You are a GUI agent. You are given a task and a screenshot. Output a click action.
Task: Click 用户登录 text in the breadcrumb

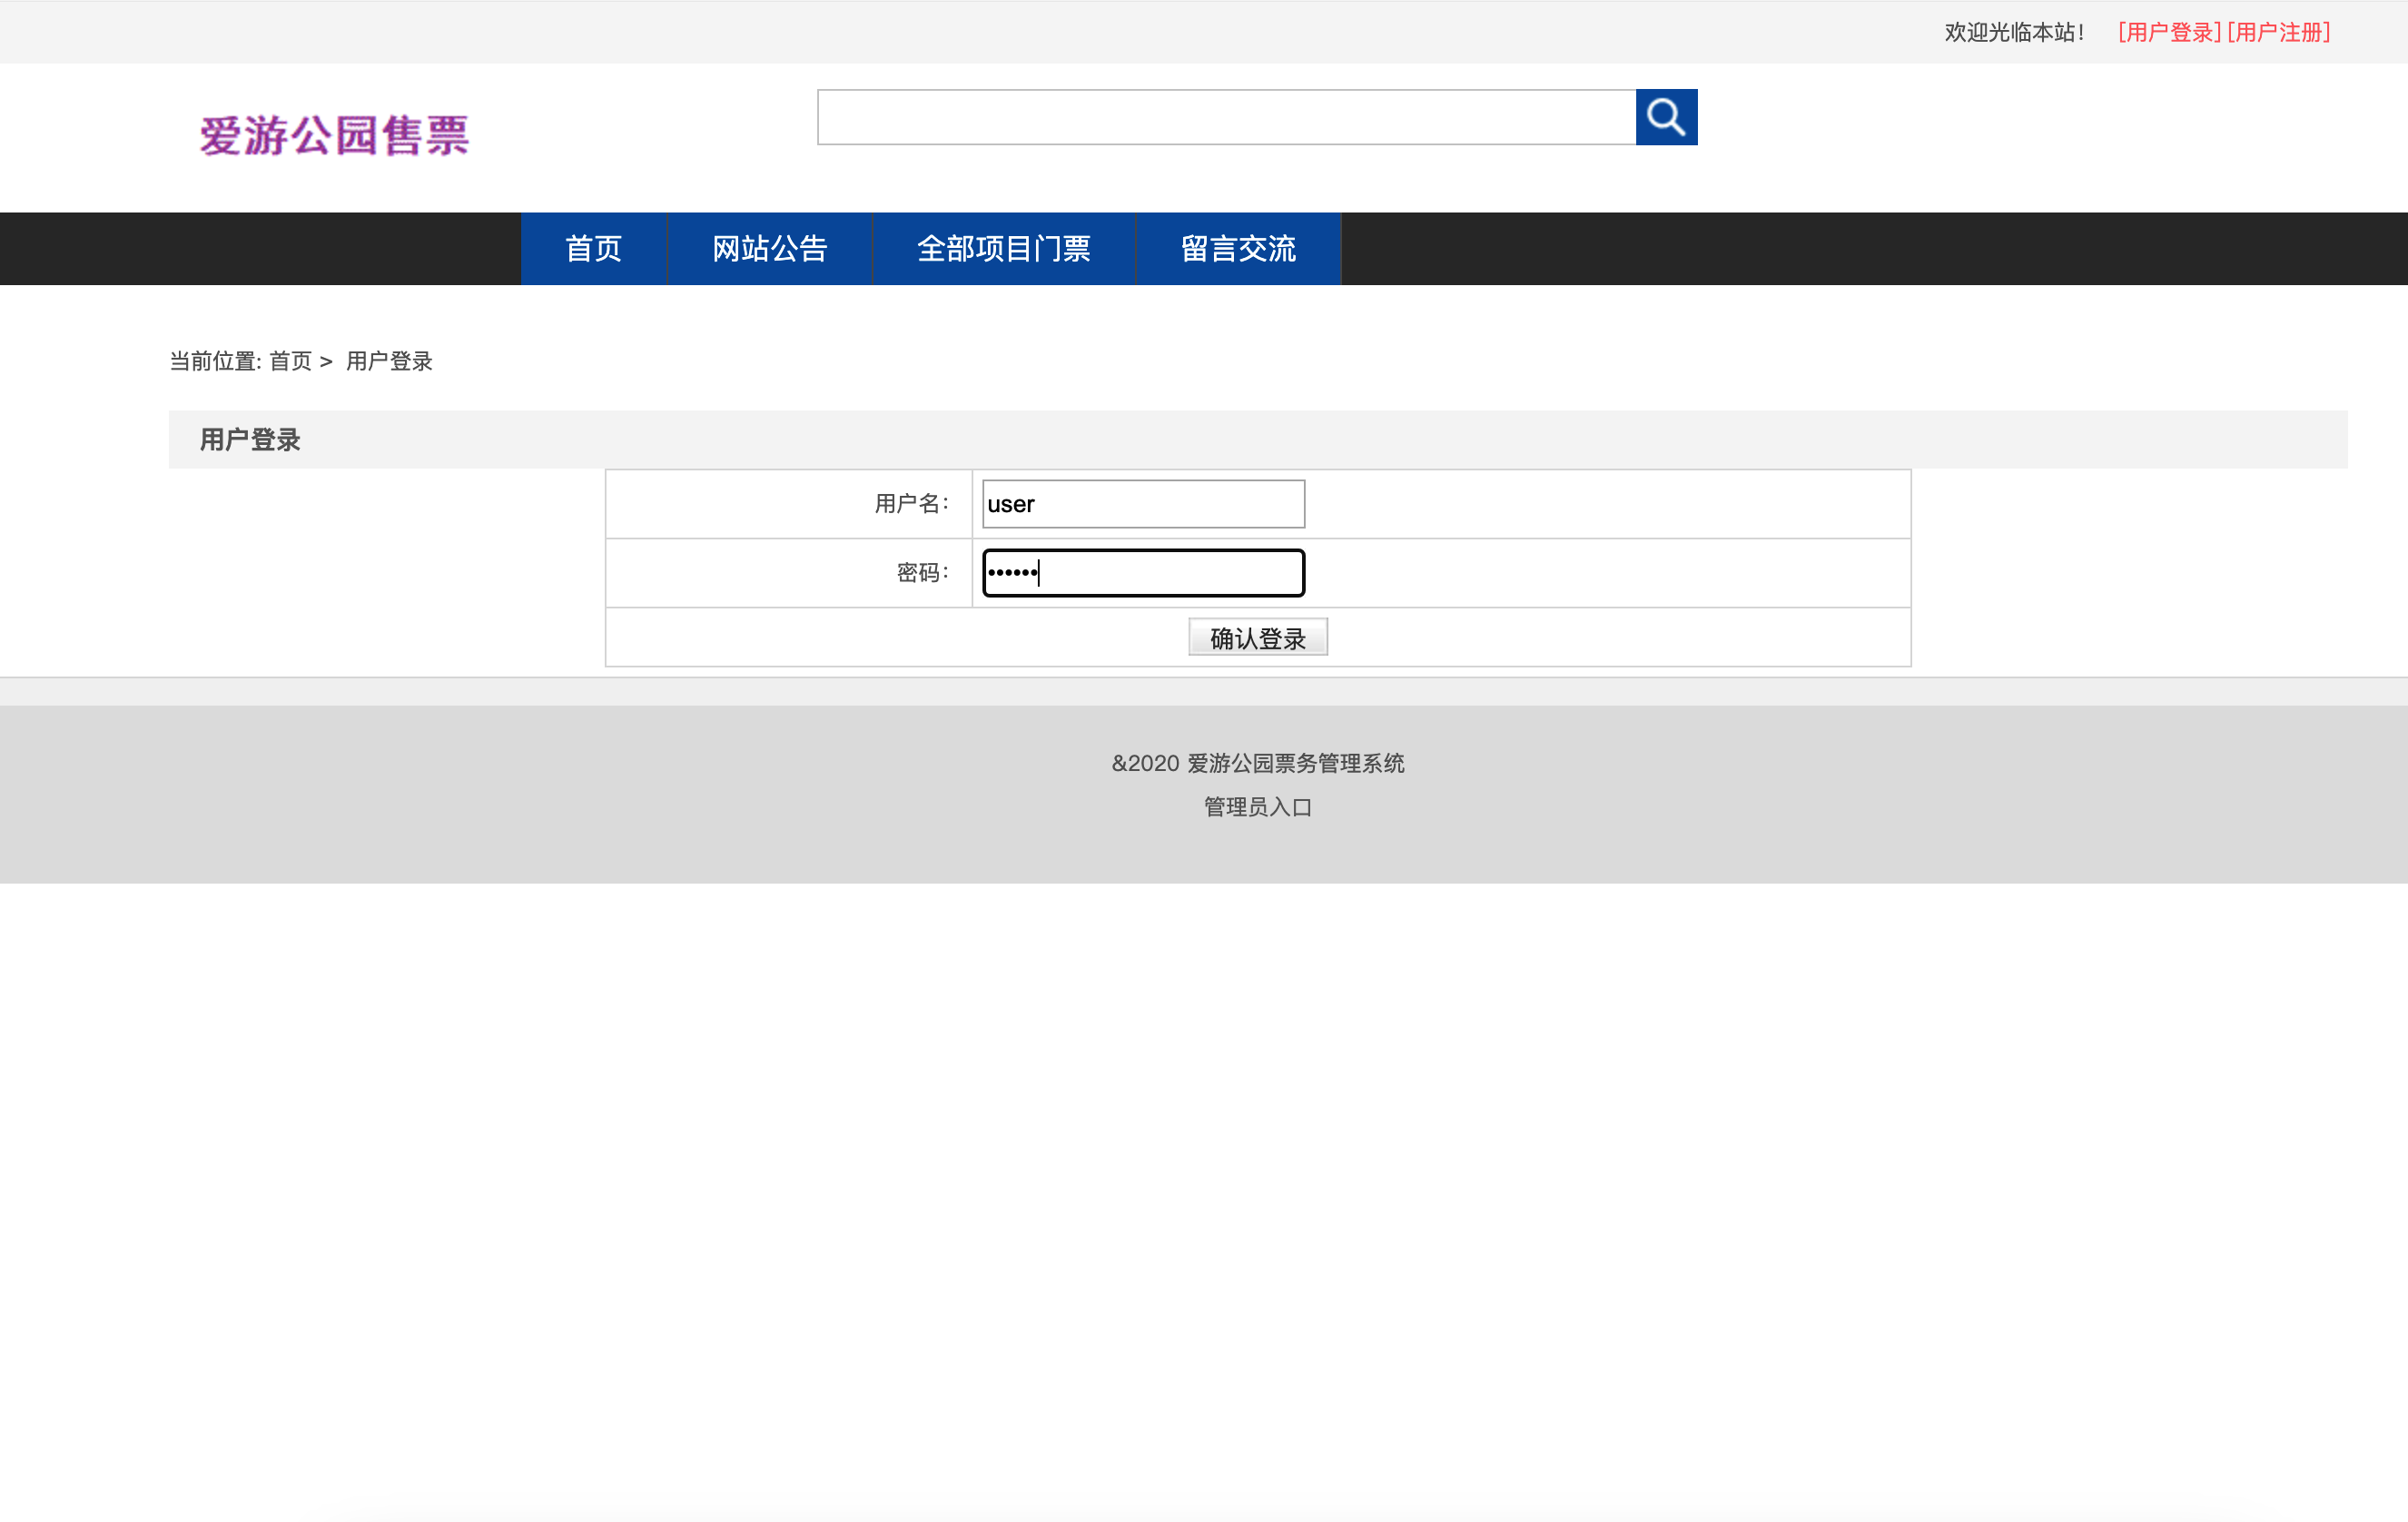(389, 361)
